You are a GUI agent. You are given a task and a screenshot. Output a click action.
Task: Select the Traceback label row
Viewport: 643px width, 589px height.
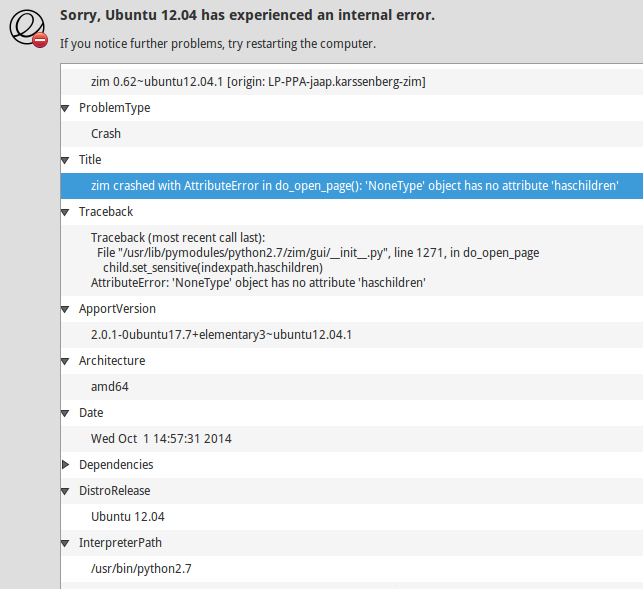click(352, 212)
